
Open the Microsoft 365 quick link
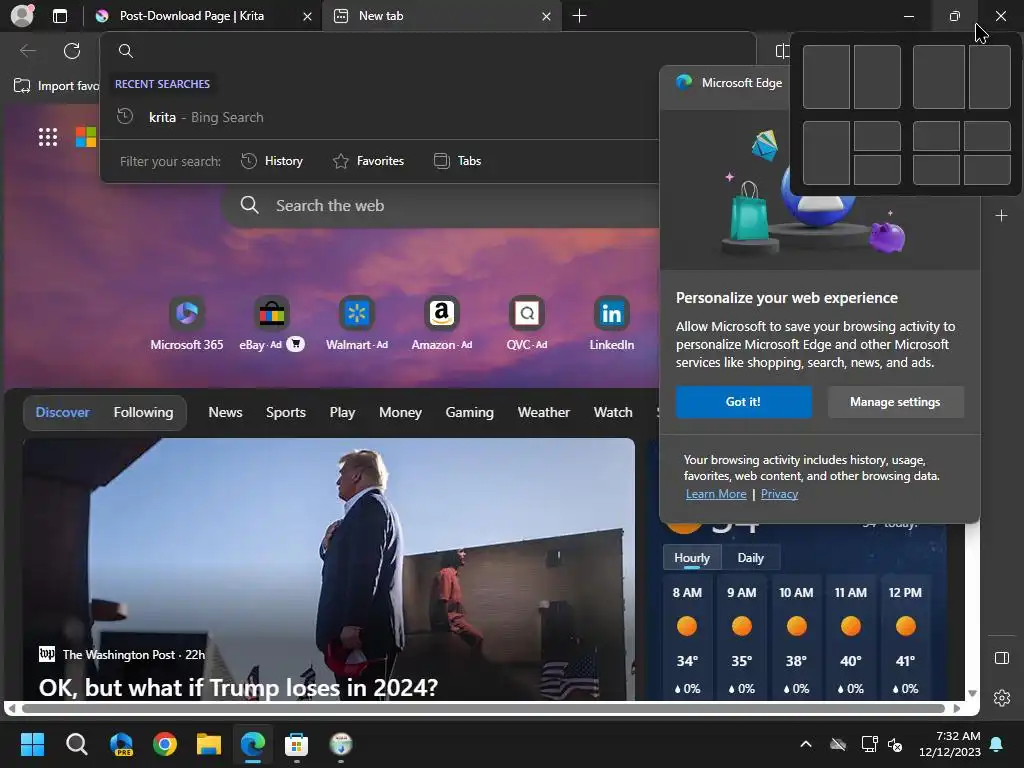(x=187, y=323)
